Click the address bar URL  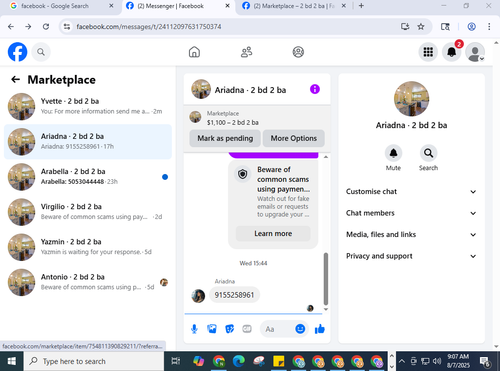149,27
